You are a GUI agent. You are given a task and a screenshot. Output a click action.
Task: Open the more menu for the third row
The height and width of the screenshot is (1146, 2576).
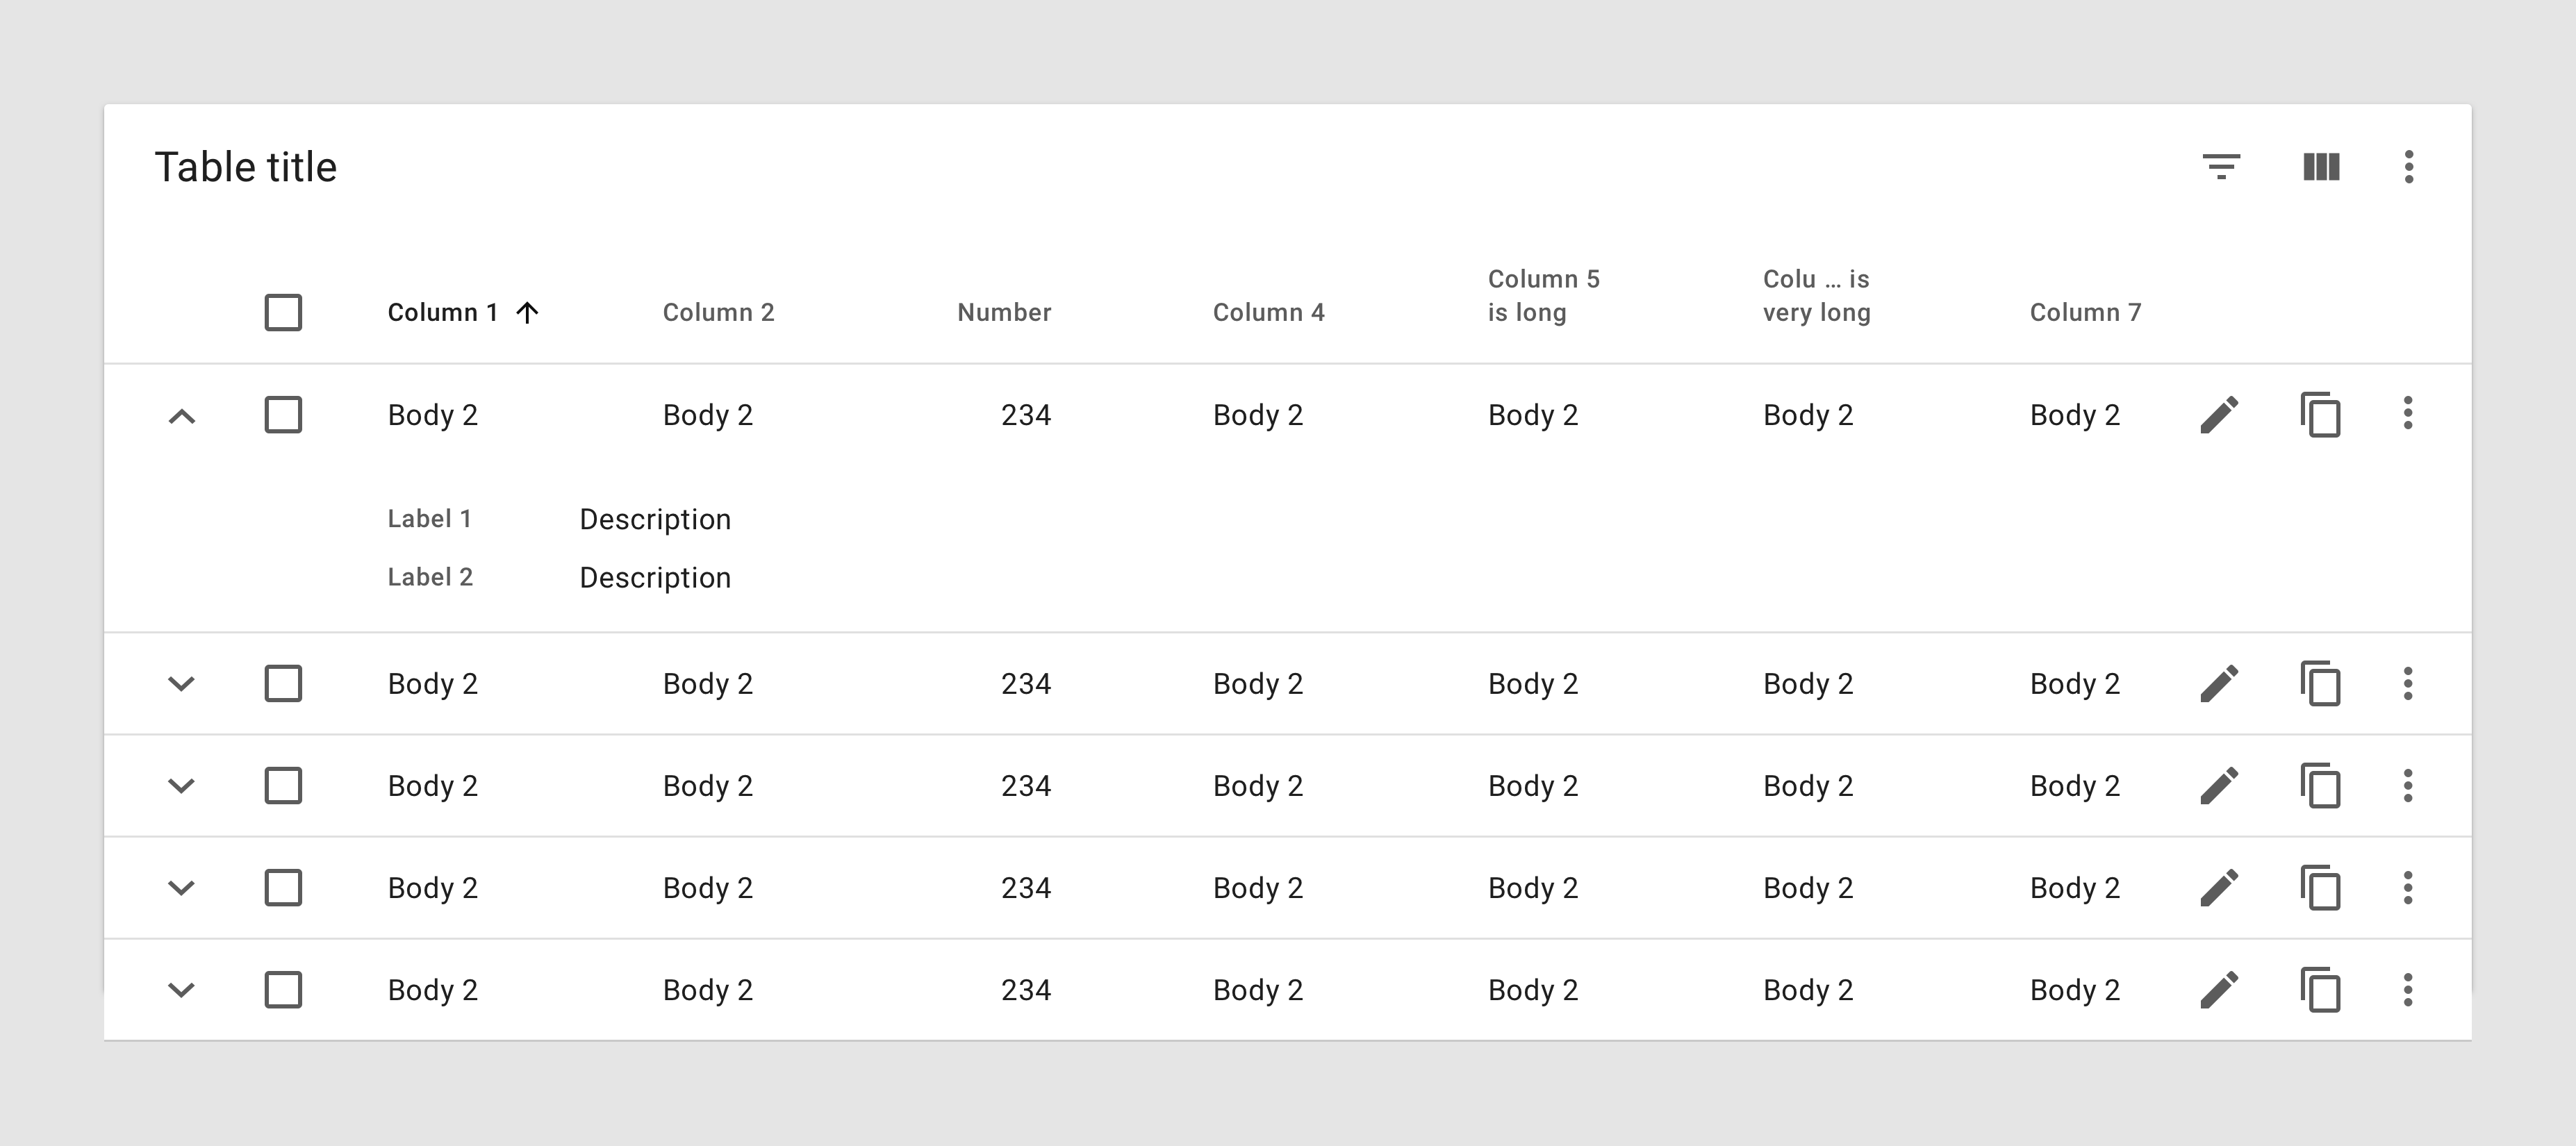(2408, 786)
